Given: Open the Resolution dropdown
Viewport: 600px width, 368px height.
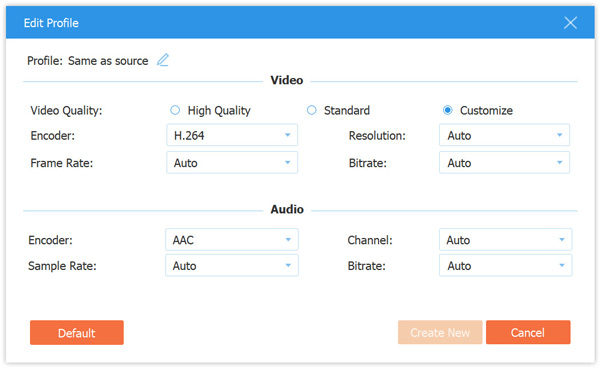Looking at the screenshot, I should click(x=504, y=135).
